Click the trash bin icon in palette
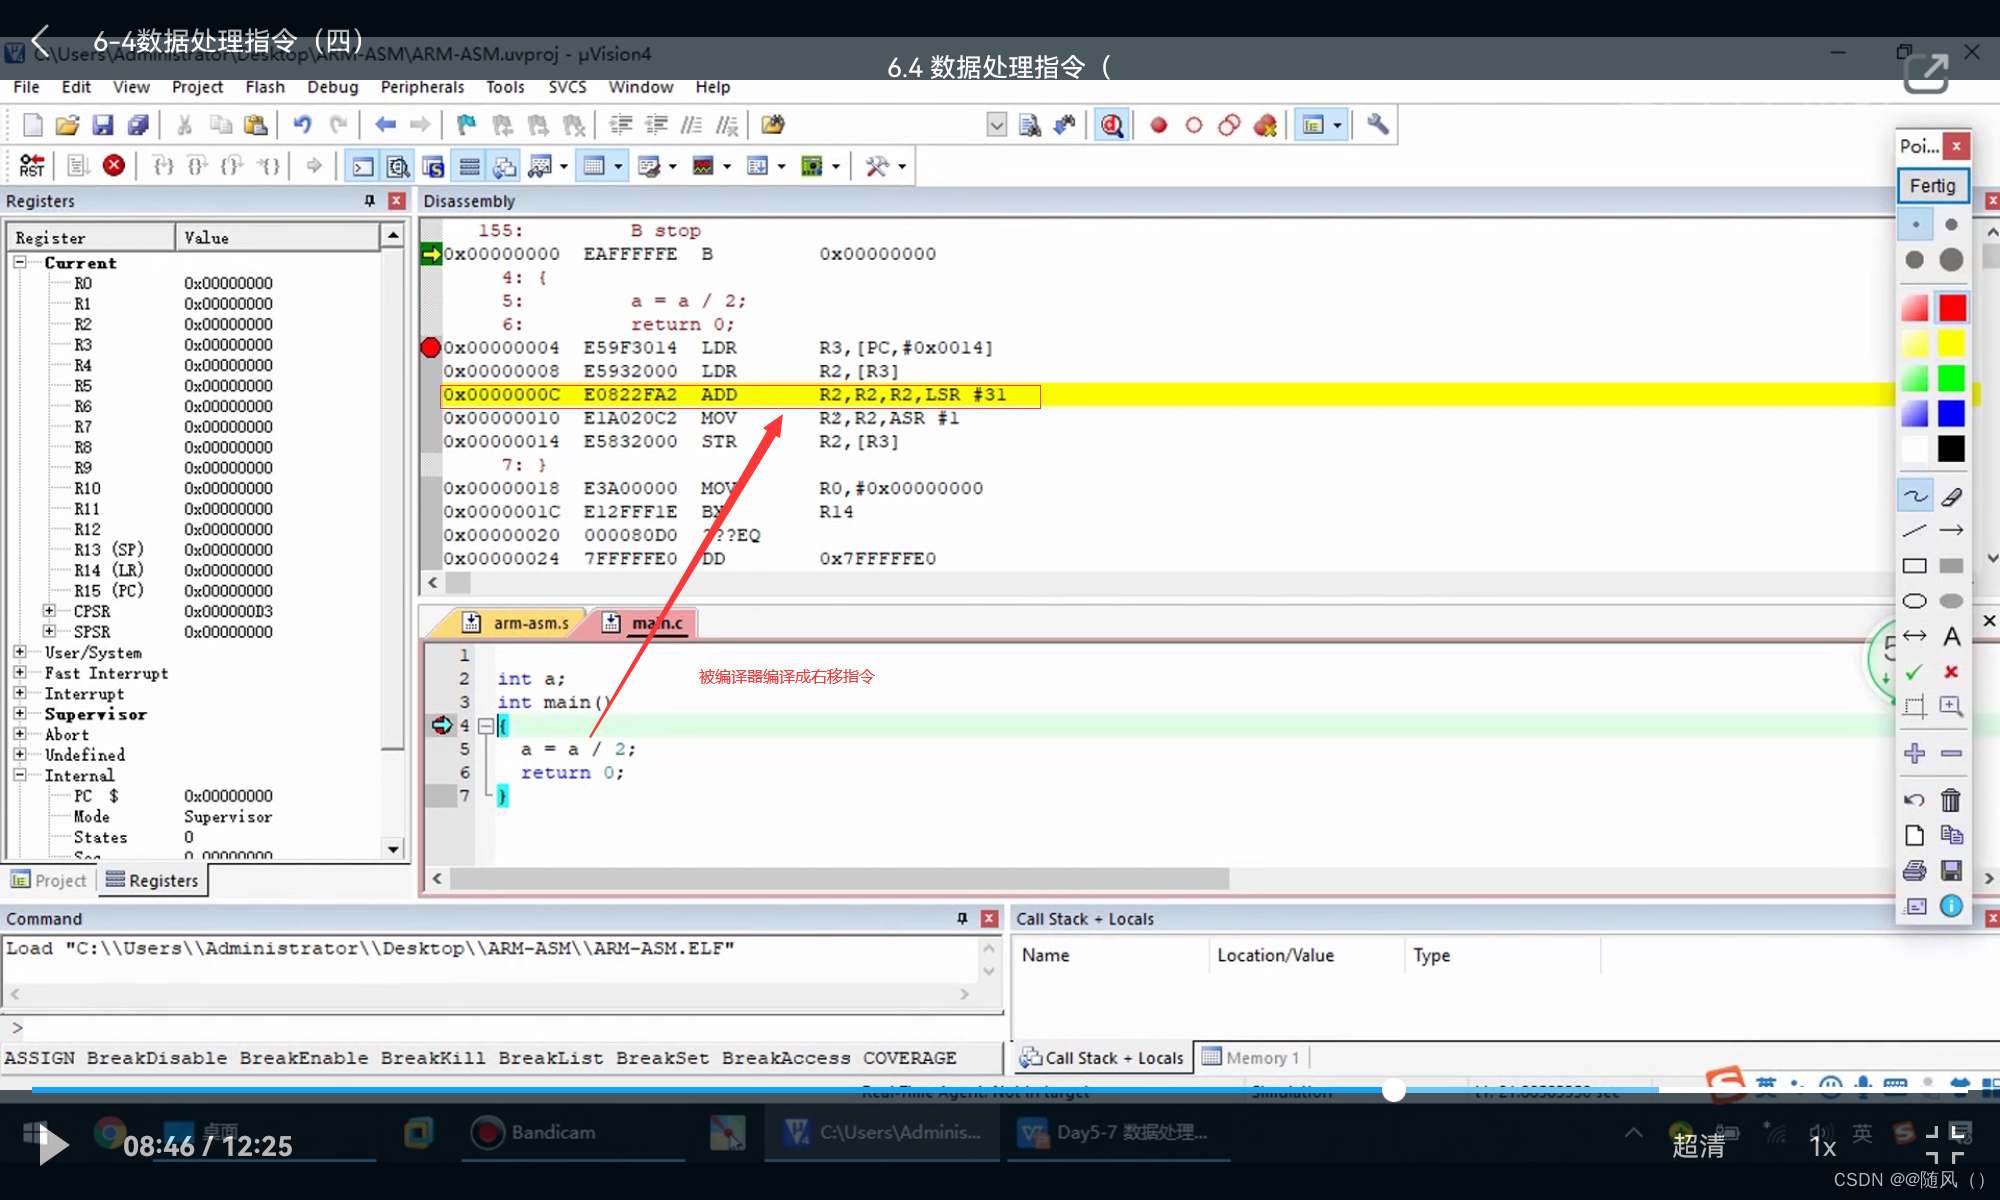 pyautogui.click(x=1951, y=800)
